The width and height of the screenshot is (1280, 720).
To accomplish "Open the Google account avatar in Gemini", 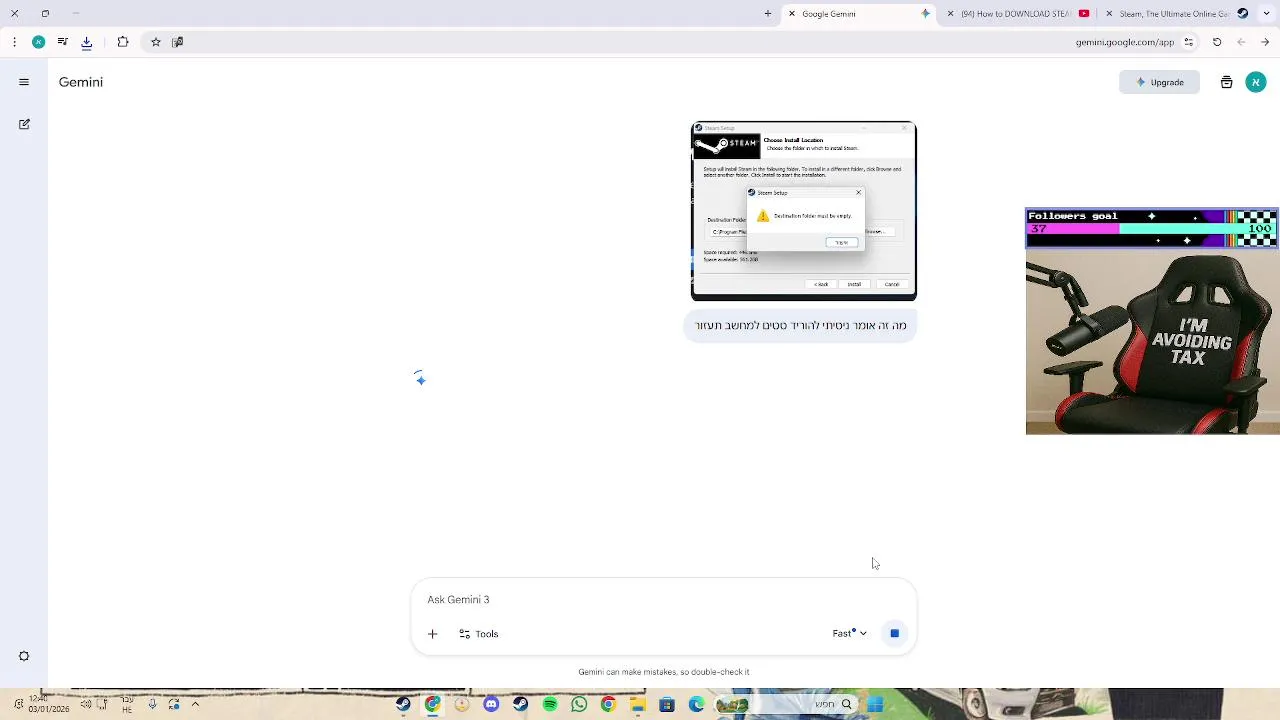I will tap(1256, 82).
